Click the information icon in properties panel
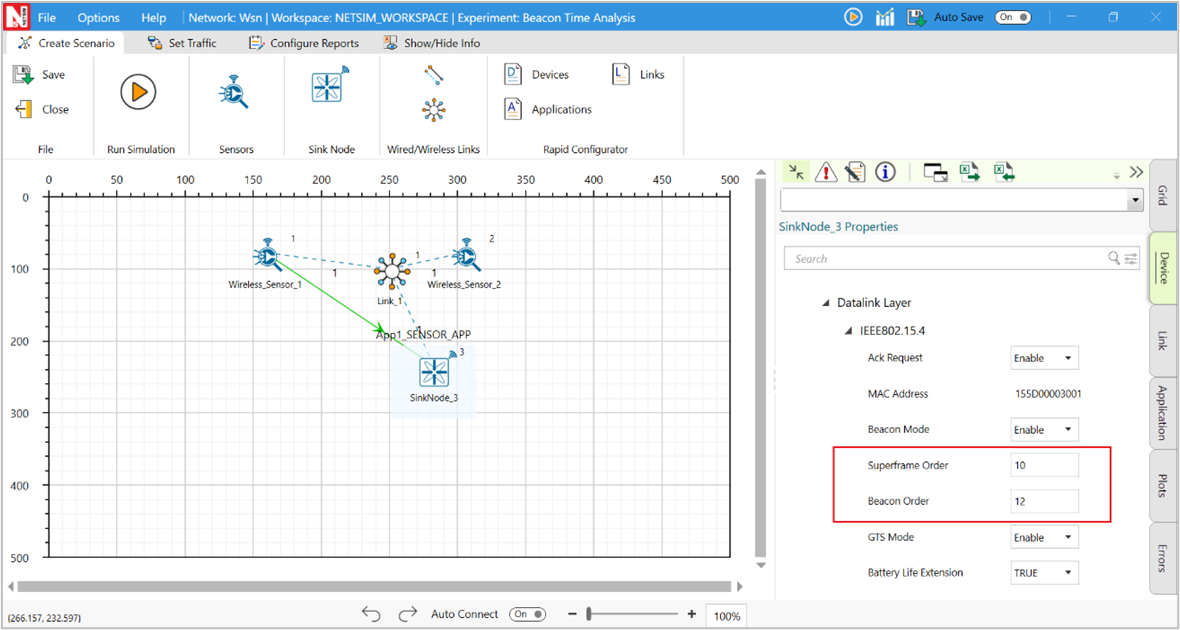The width and height of the screenshot is (1180, 630). 885,172
